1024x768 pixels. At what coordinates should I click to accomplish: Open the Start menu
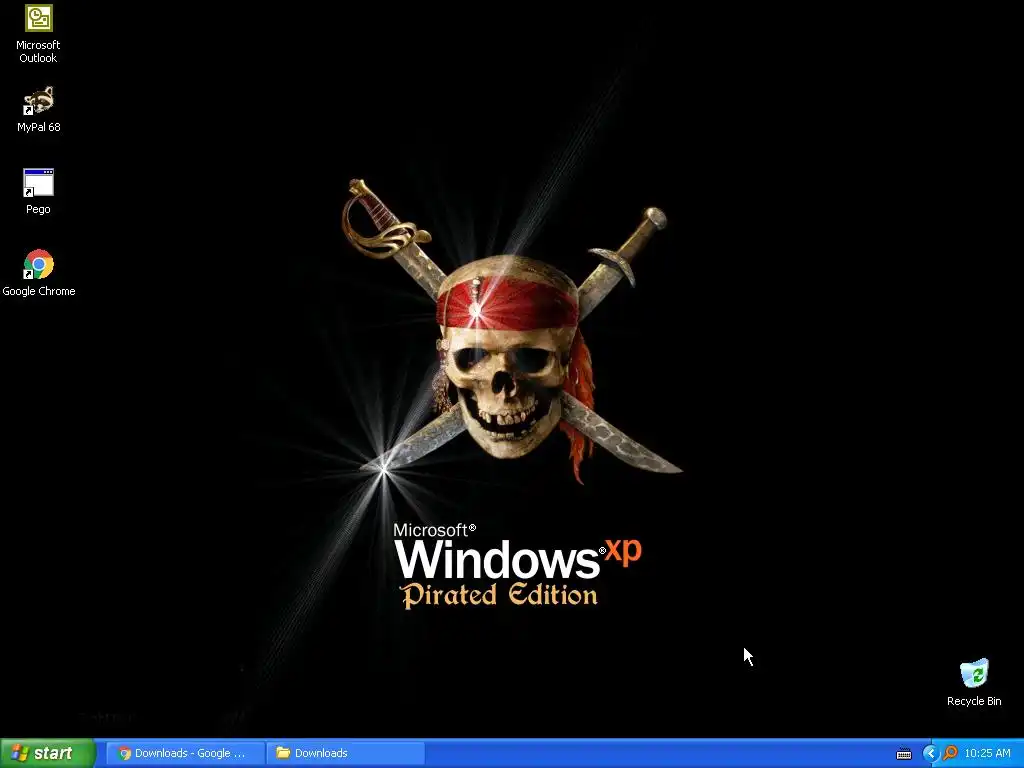click(48, 753)
